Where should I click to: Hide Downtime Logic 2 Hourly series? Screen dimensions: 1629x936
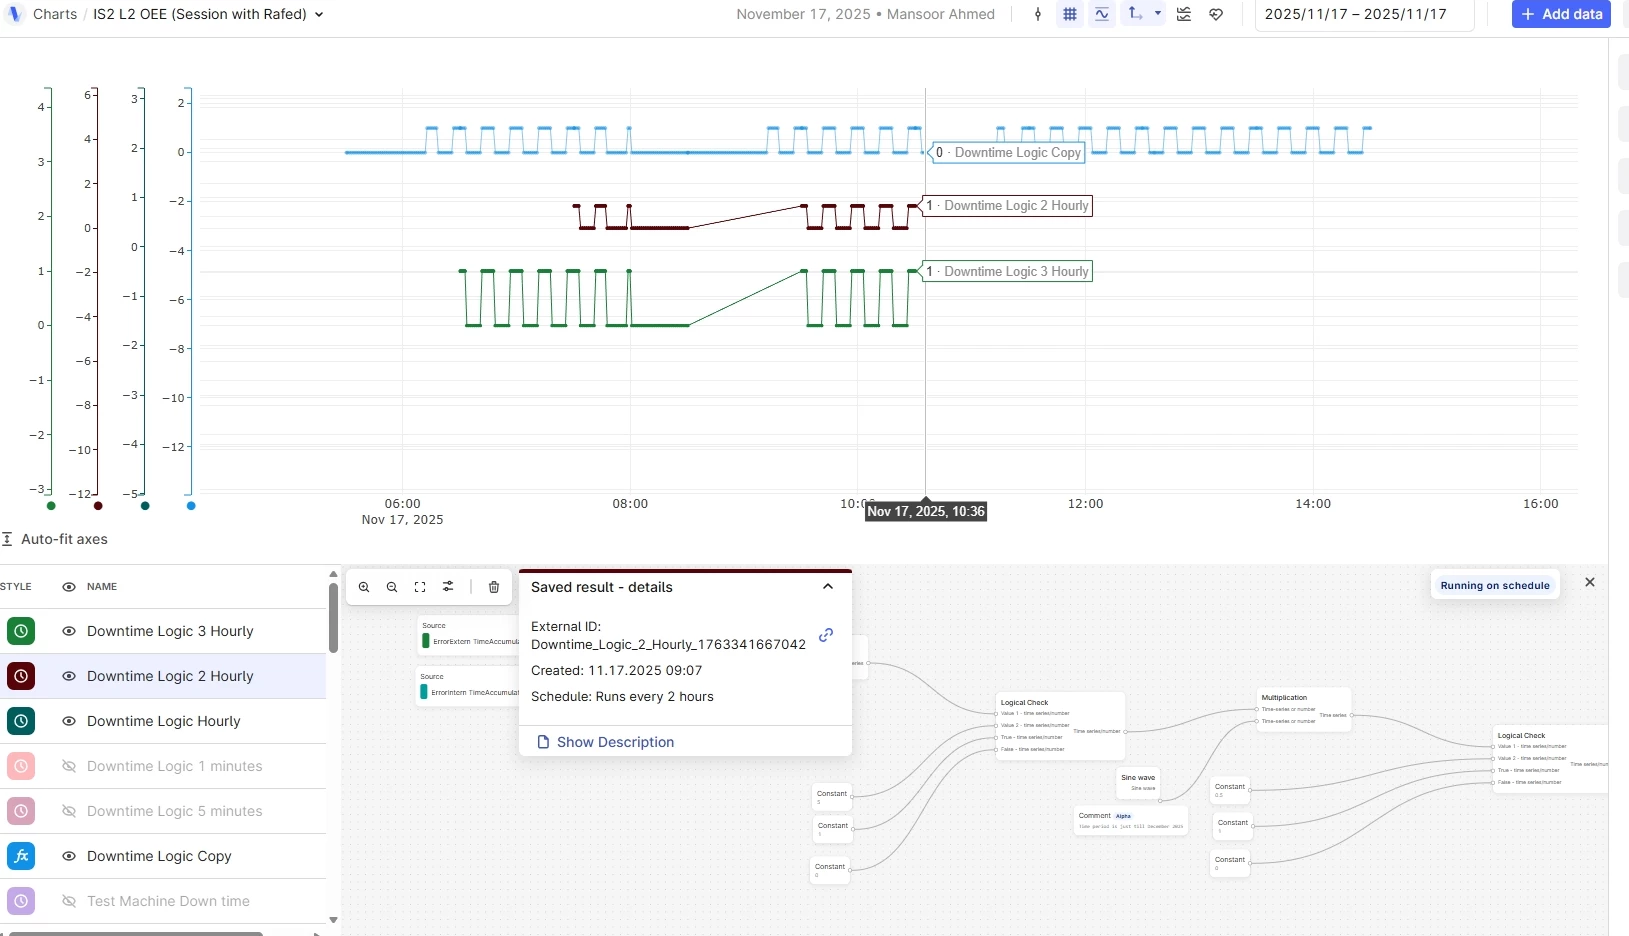tap(69, 676)
